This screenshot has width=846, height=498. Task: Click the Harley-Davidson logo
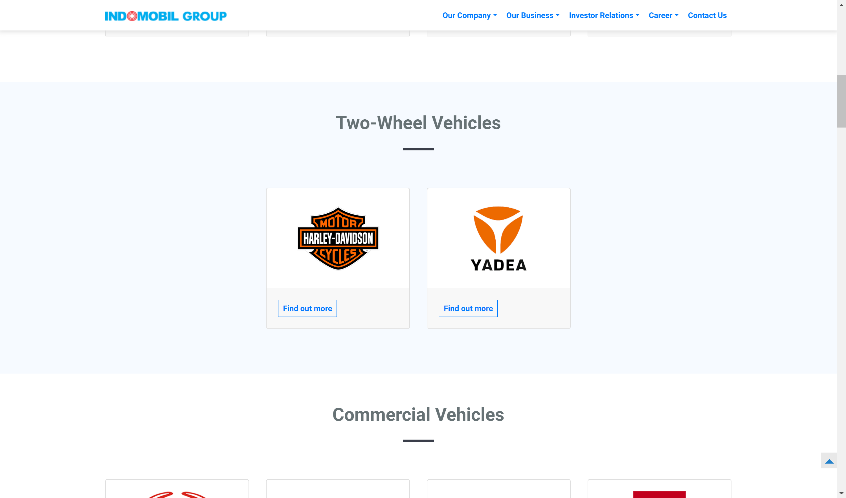[x=338, y=238]
